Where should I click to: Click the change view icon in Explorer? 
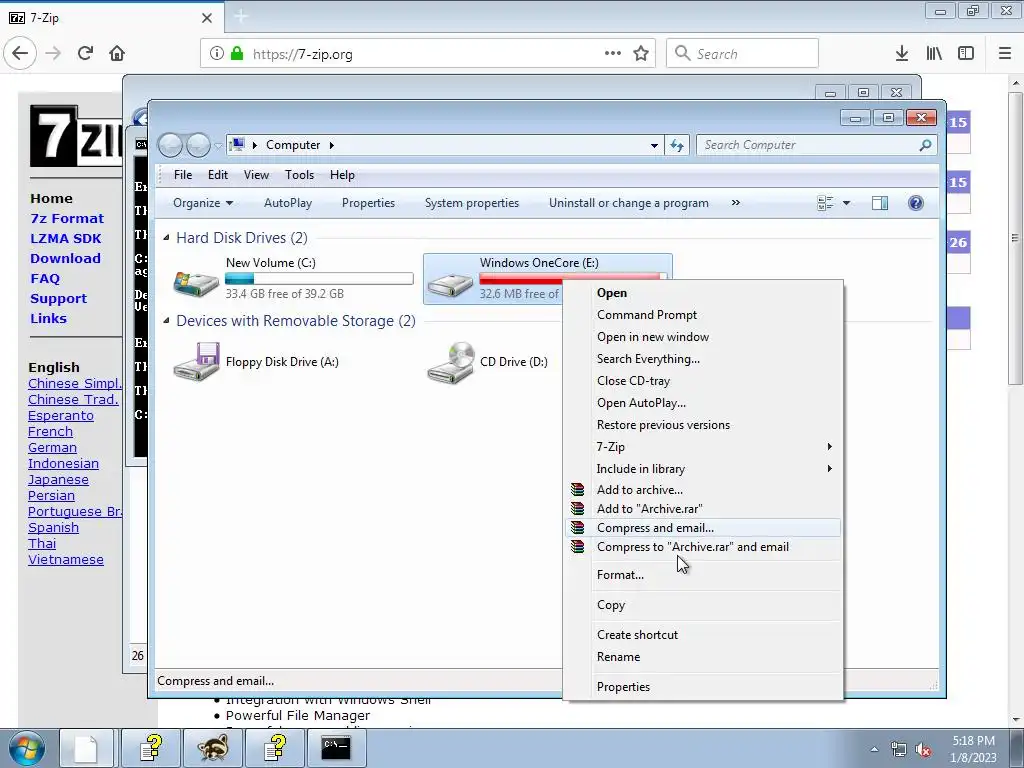tap(825, 203)
